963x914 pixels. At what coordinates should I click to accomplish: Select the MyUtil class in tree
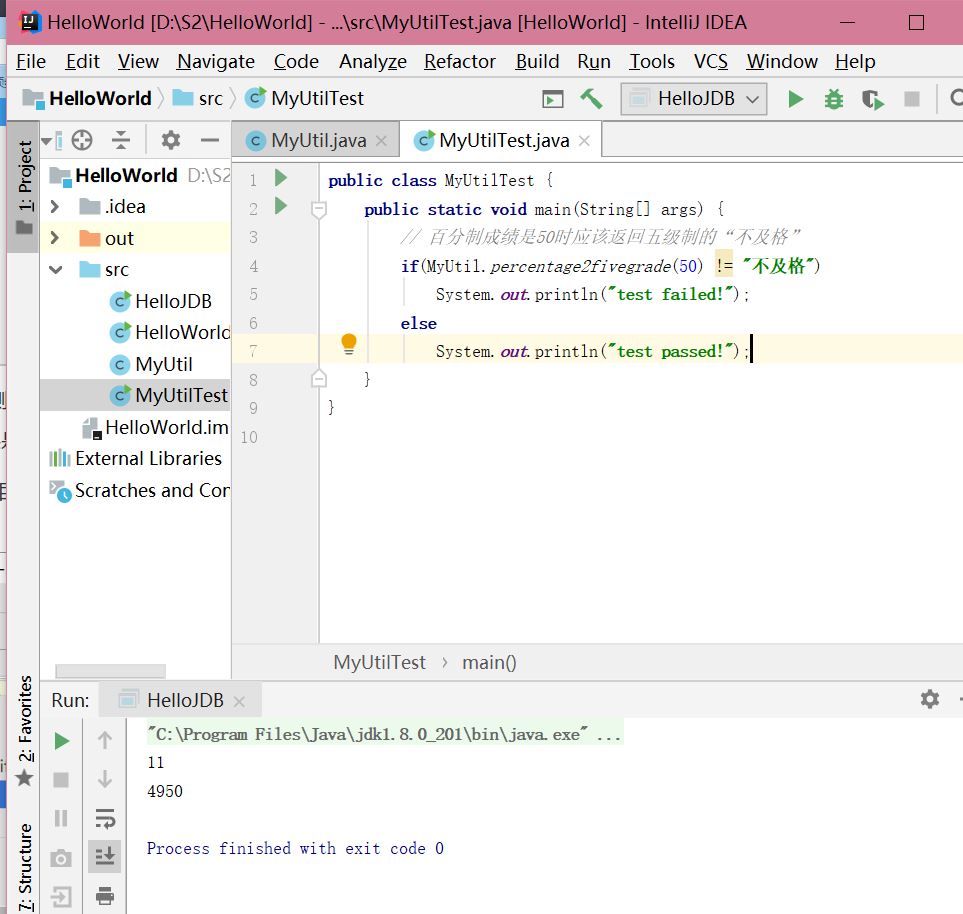click(151, 364)
